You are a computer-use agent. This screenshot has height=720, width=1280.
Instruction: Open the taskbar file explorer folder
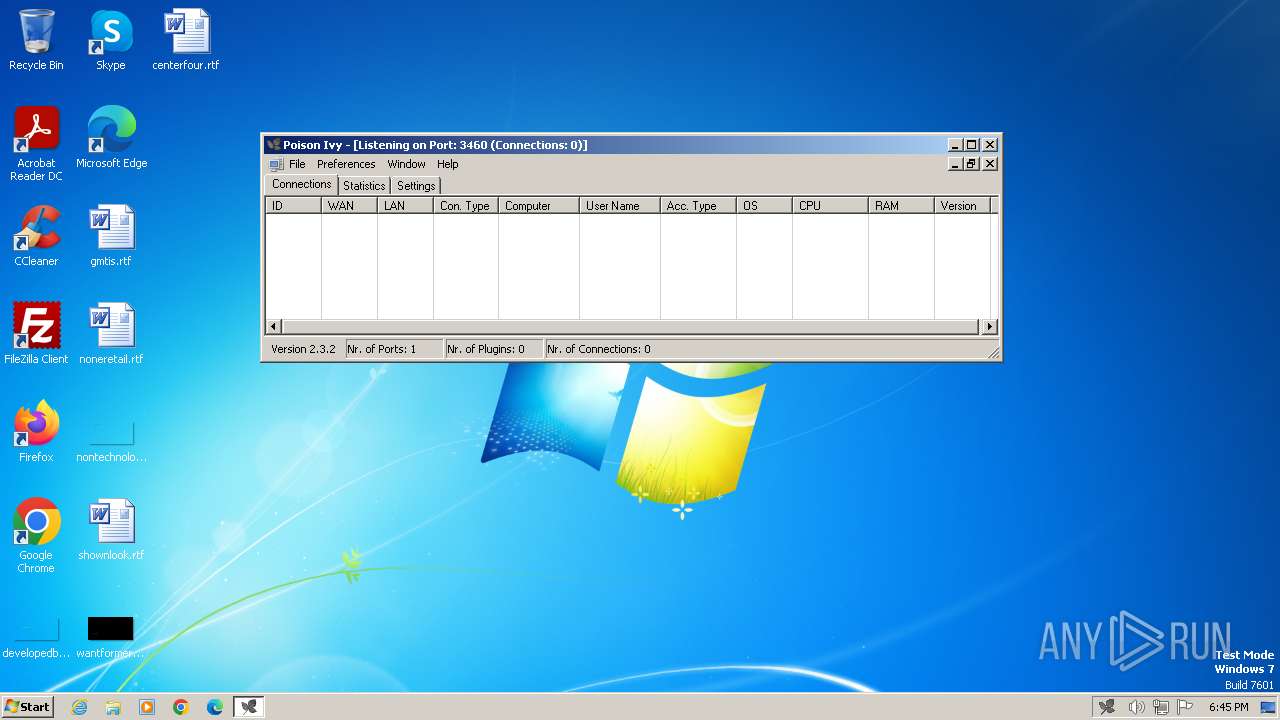click(x=113, y=707)
